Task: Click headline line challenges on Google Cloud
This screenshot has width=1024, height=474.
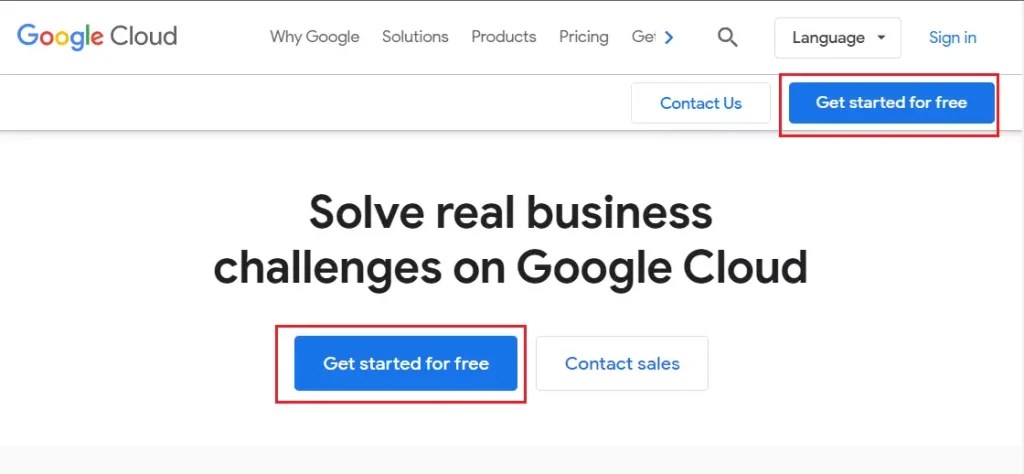Action: [510, 267]
